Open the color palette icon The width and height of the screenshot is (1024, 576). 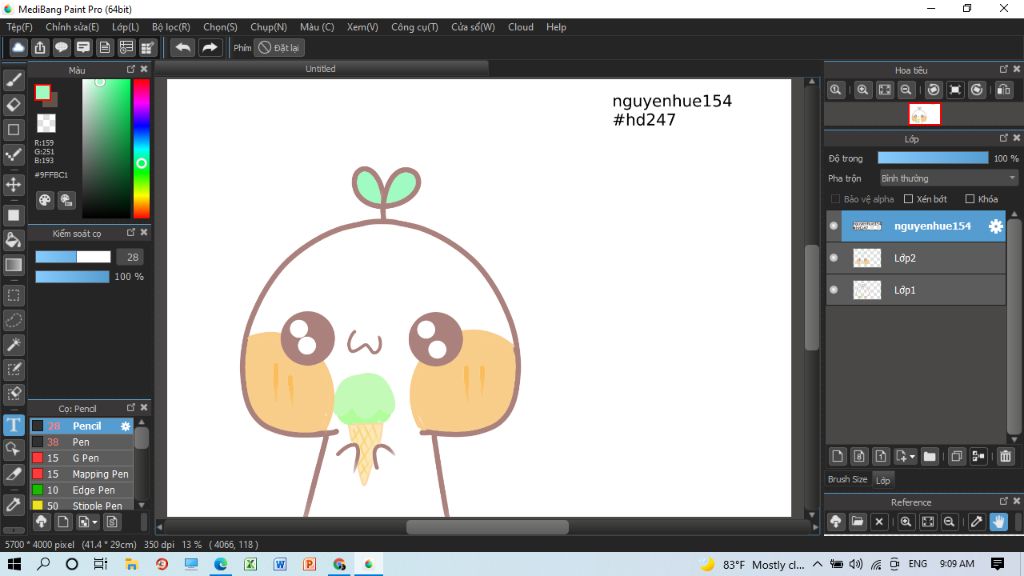coord(44,200)
